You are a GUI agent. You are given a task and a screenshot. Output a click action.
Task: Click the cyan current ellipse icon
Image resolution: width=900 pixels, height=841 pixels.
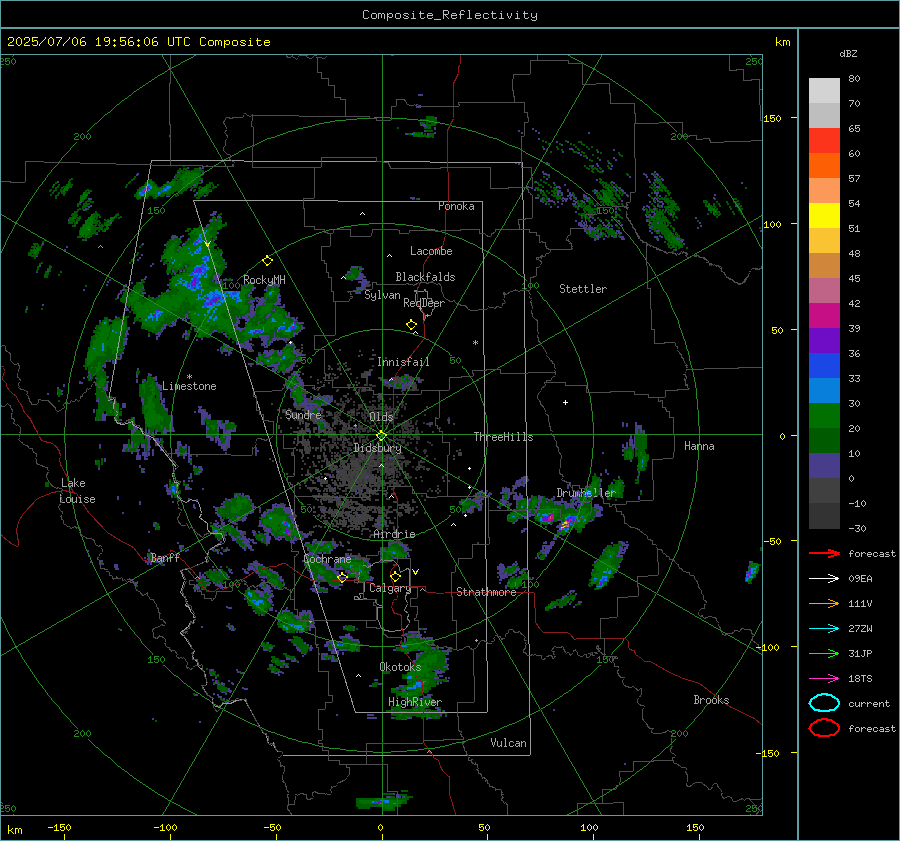pyautogui.click(x=824, y=703)
